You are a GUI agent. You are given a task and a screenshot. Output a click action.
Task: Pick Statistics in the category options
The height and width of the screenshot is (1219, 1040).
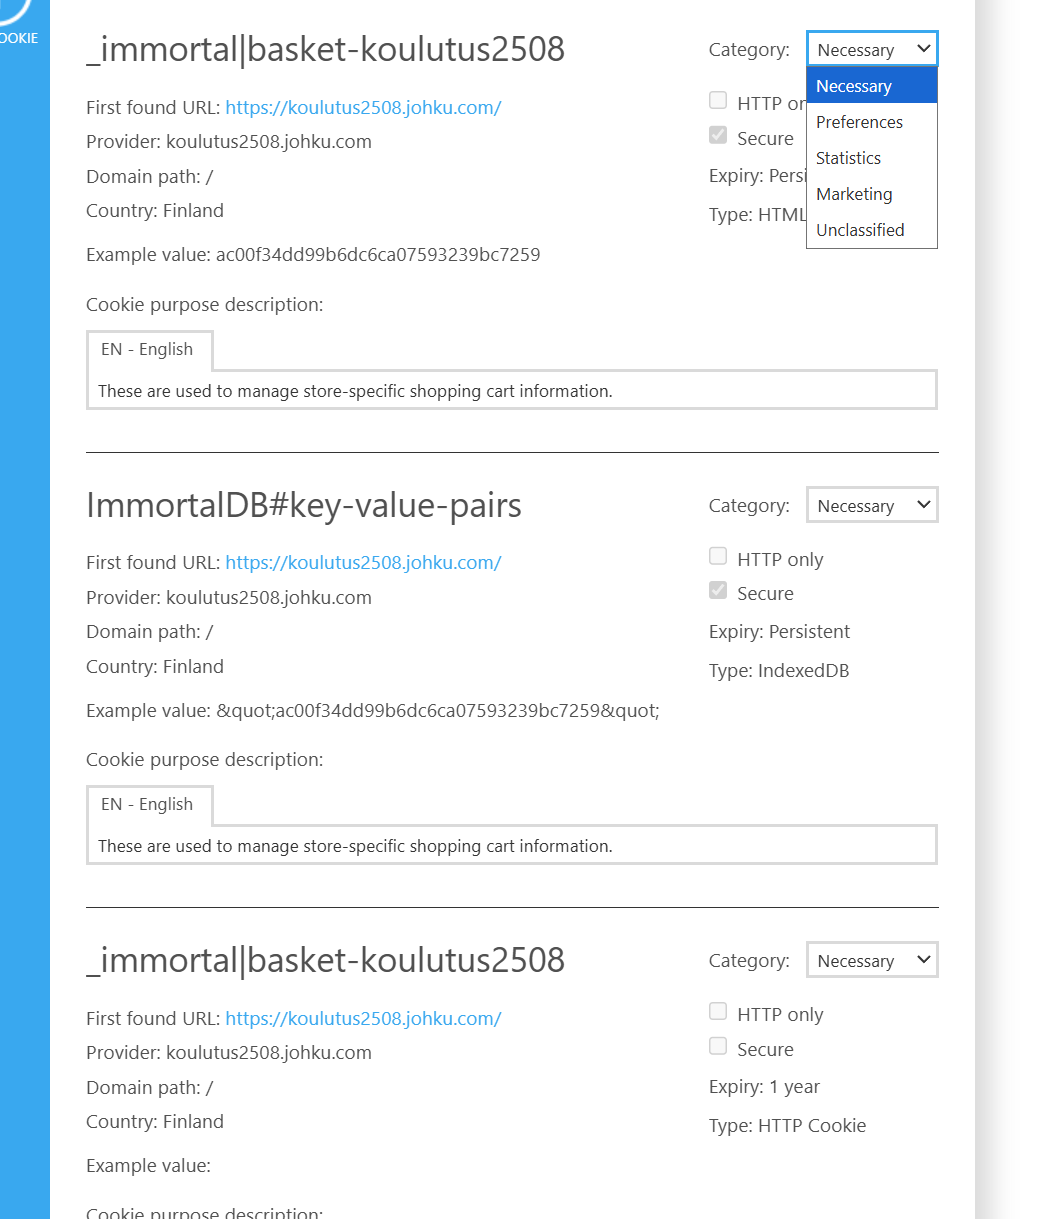[848, 158]
